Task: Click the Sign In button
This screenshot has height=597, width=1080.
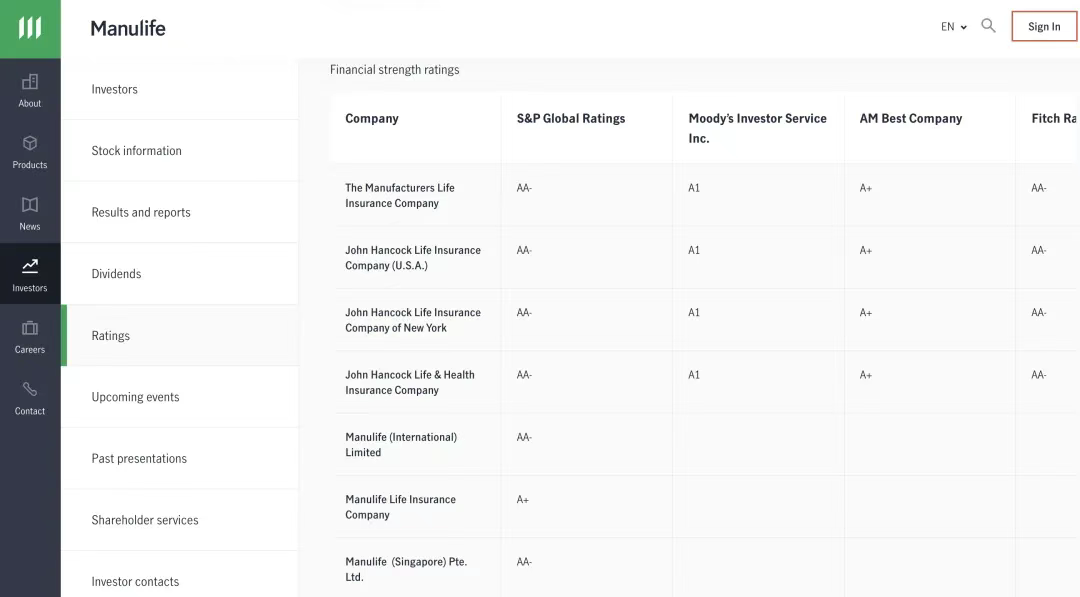Action: [1044, 26]
